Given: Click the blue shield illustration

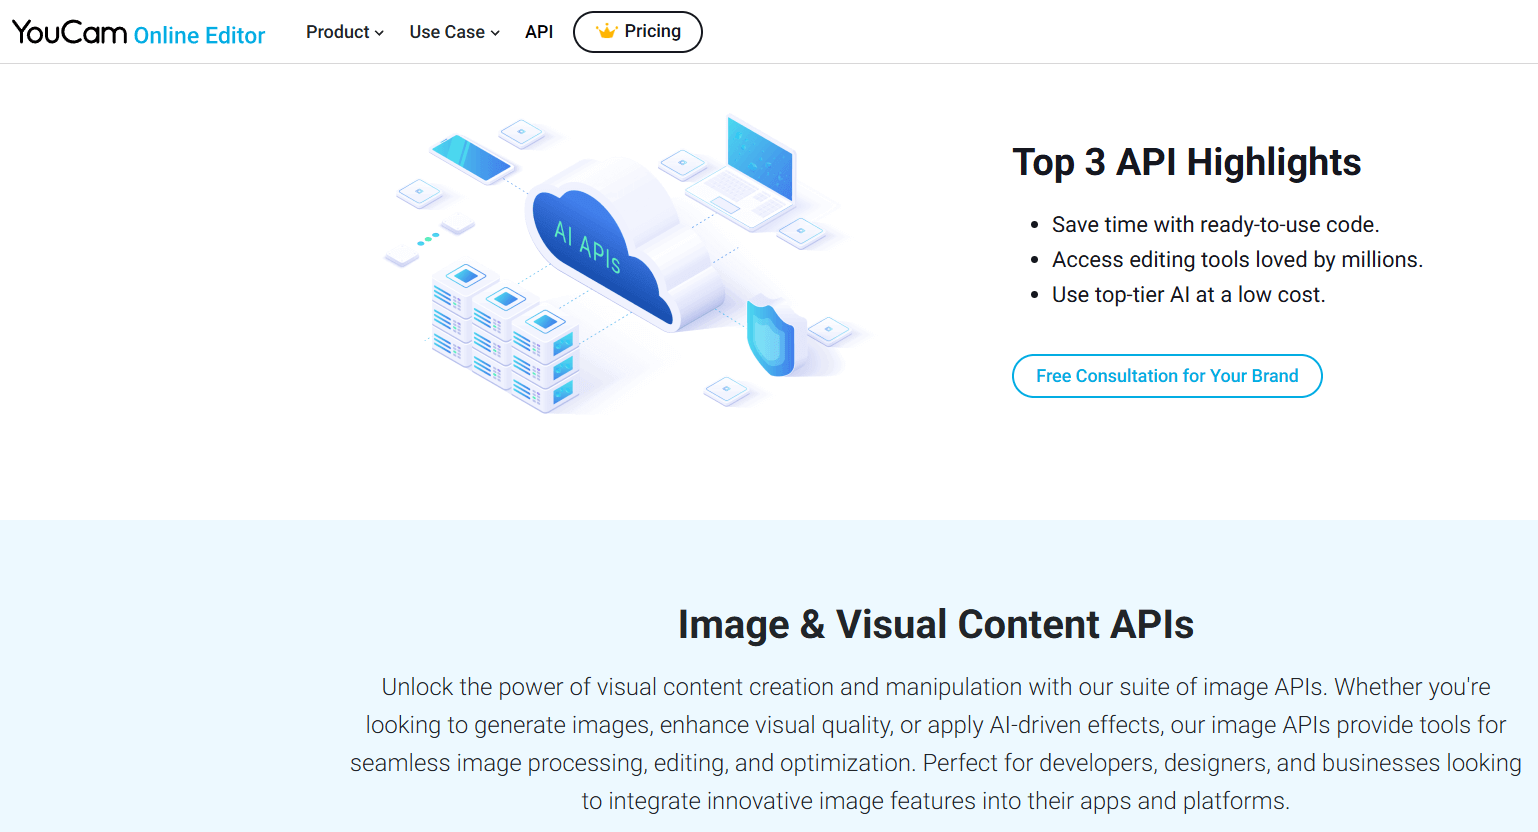Looking at the screenshot, I should pyautogui.click(x=770, y=337).
